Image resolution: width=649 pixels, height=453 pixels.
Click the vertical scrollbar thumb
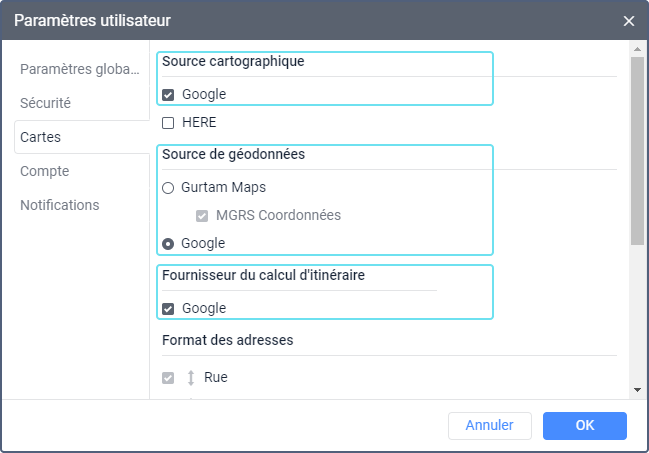(637, 150)
